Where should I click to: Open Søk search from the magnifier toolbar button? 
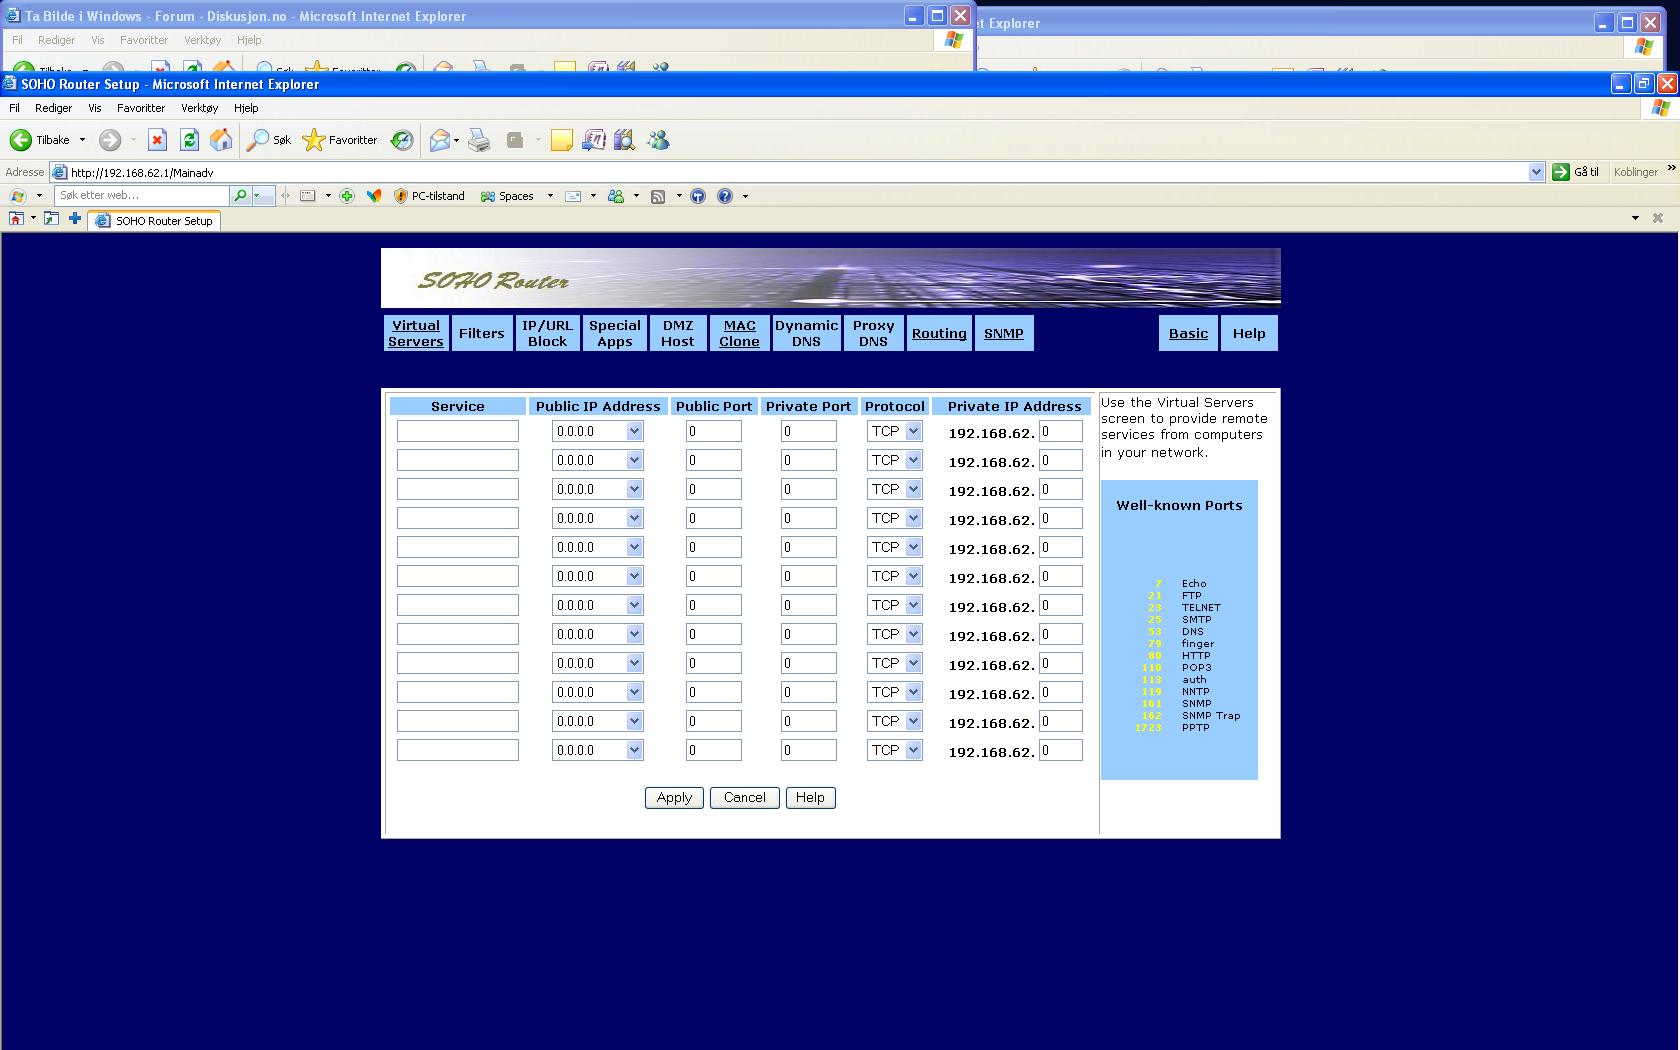[269, 140]
